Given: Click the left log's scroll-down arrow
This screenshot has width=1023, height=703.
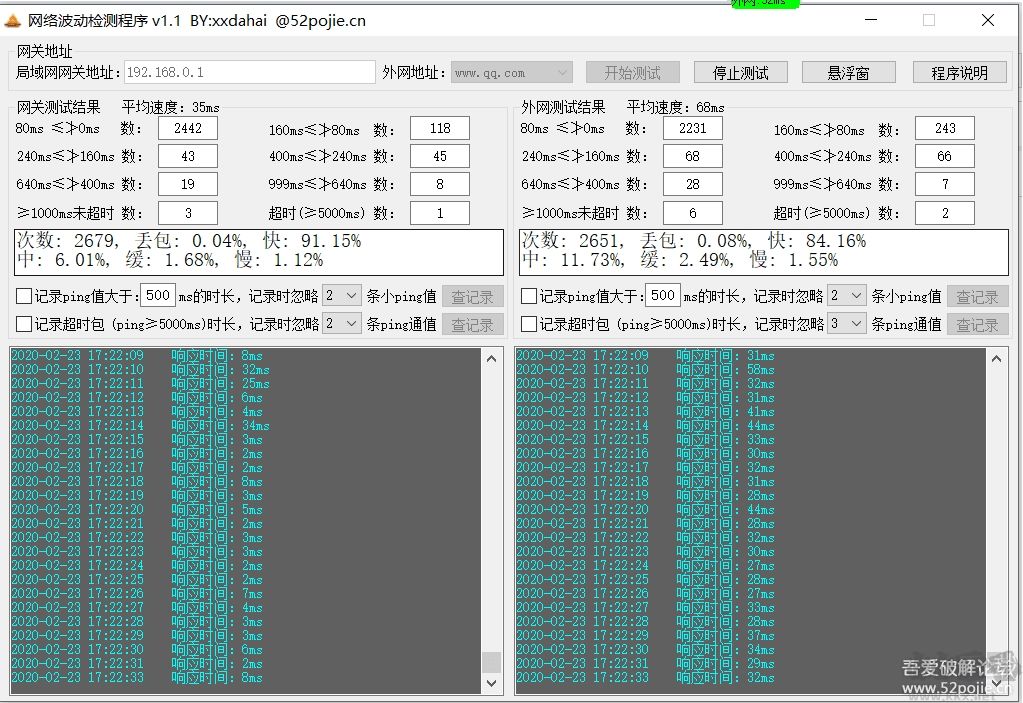Looking at the screenshot, I should [x=491, y=682].
